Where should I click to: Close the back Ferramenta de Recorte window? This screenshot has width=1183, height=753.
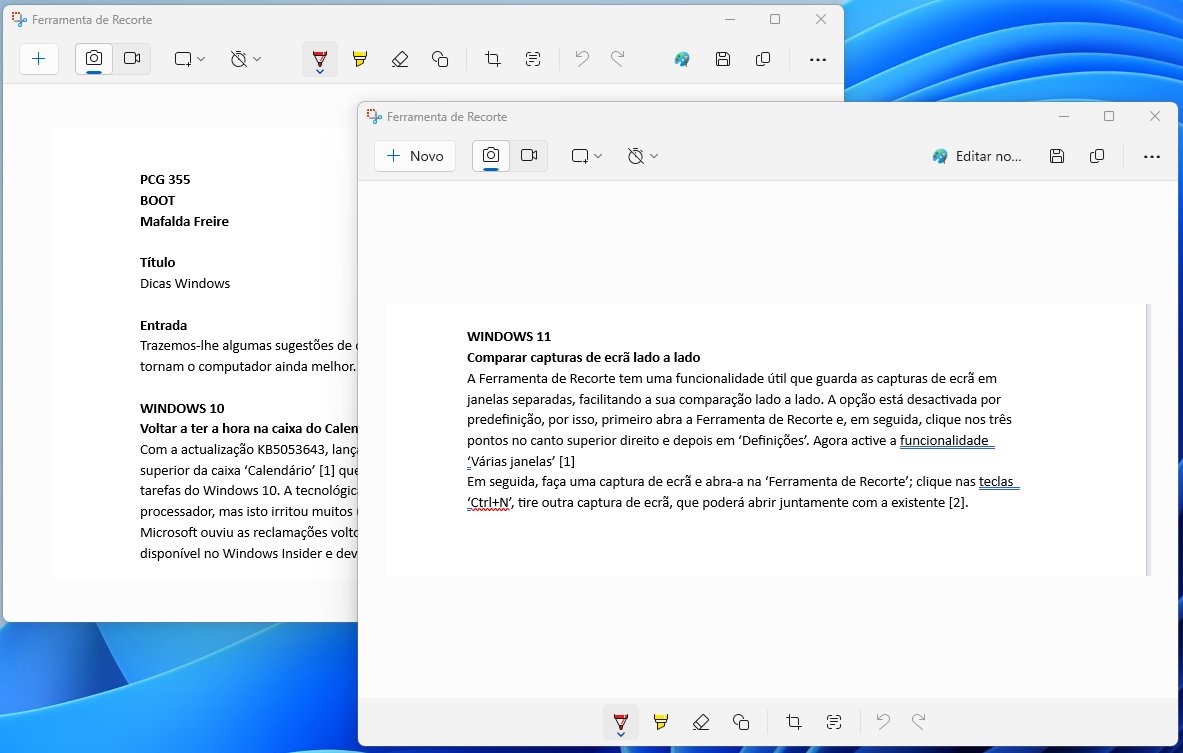(821, 19)
